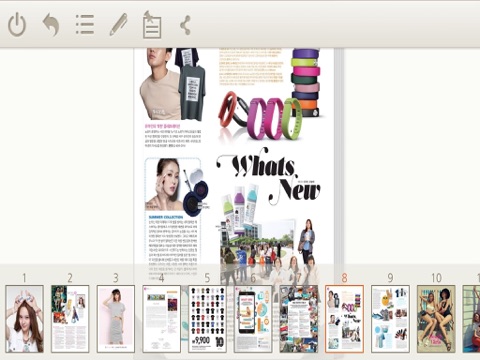Open page 2 thumbnail

coord(70,319)
